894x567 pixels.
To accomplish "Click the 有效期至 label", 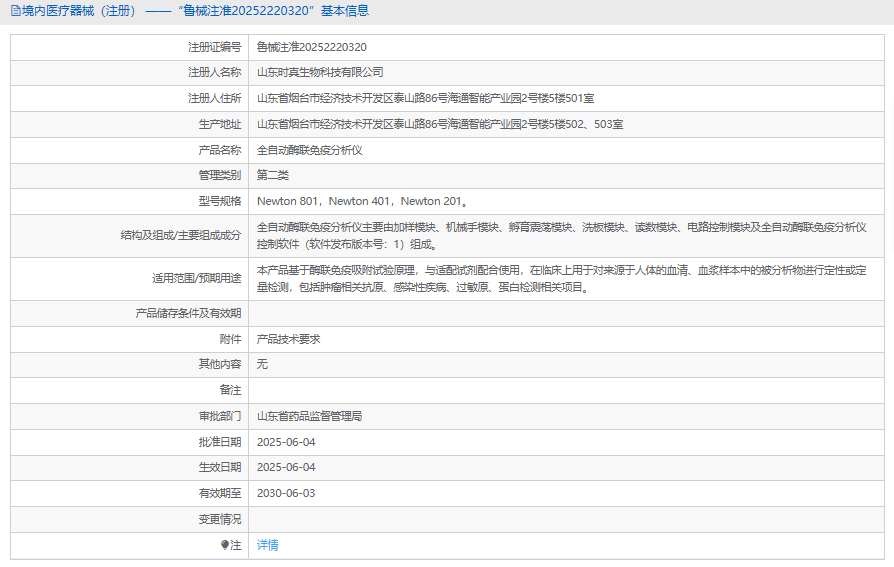I will (x=220, y=493).
